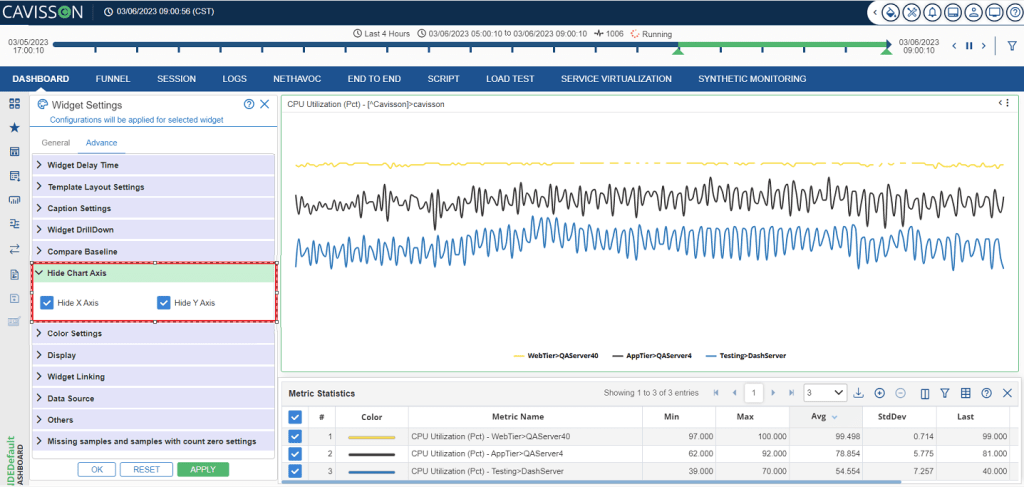
Task: Collapse header icon bar with left arrow
Action: (x=875, y=12)
